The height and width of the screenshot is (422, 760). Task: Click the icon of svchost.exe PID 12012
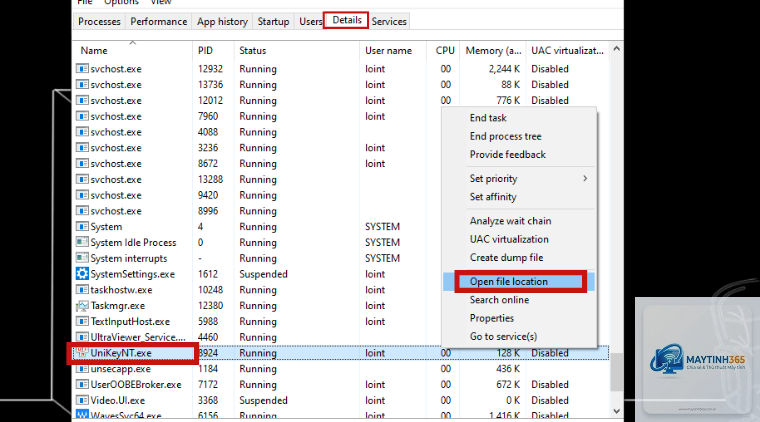point(82,100)
